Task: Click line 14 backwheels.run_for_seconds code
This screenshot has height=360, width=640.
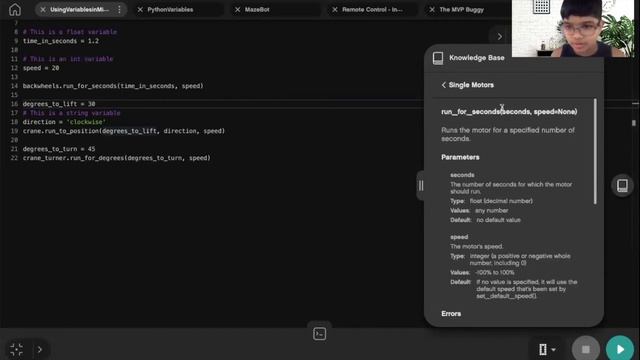Action: 113,86
